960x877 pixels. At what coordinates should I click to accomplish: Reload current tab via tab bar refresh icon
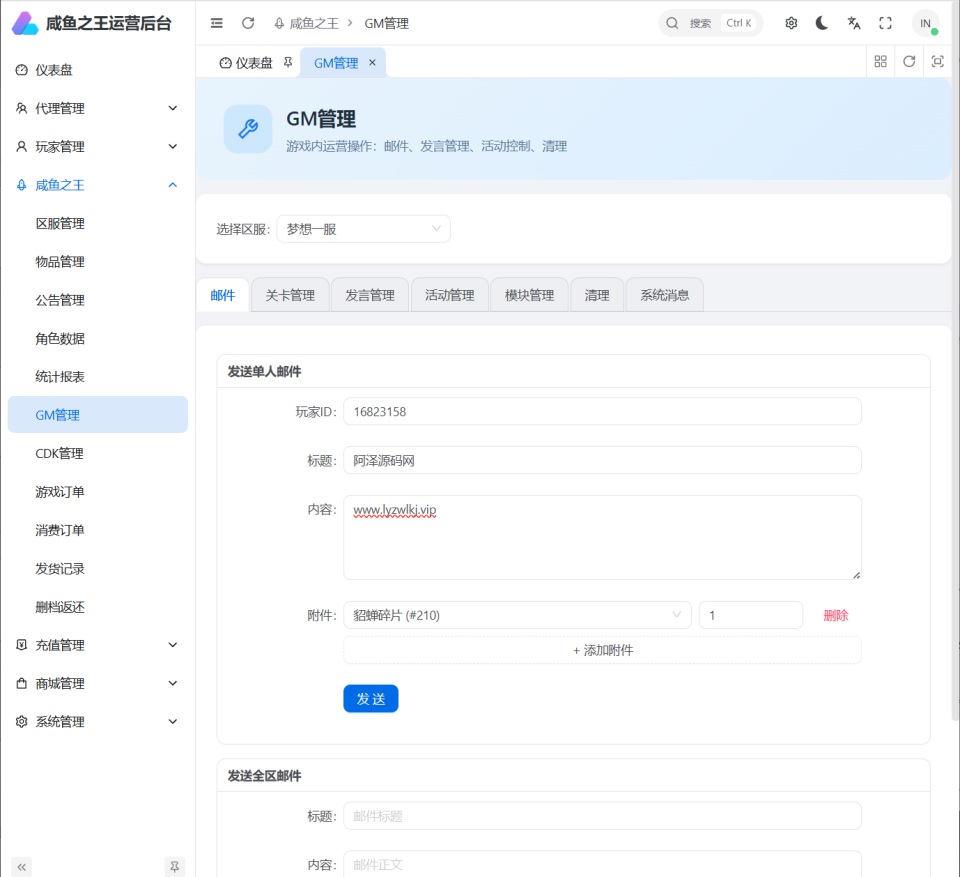(x=909, y=61)
